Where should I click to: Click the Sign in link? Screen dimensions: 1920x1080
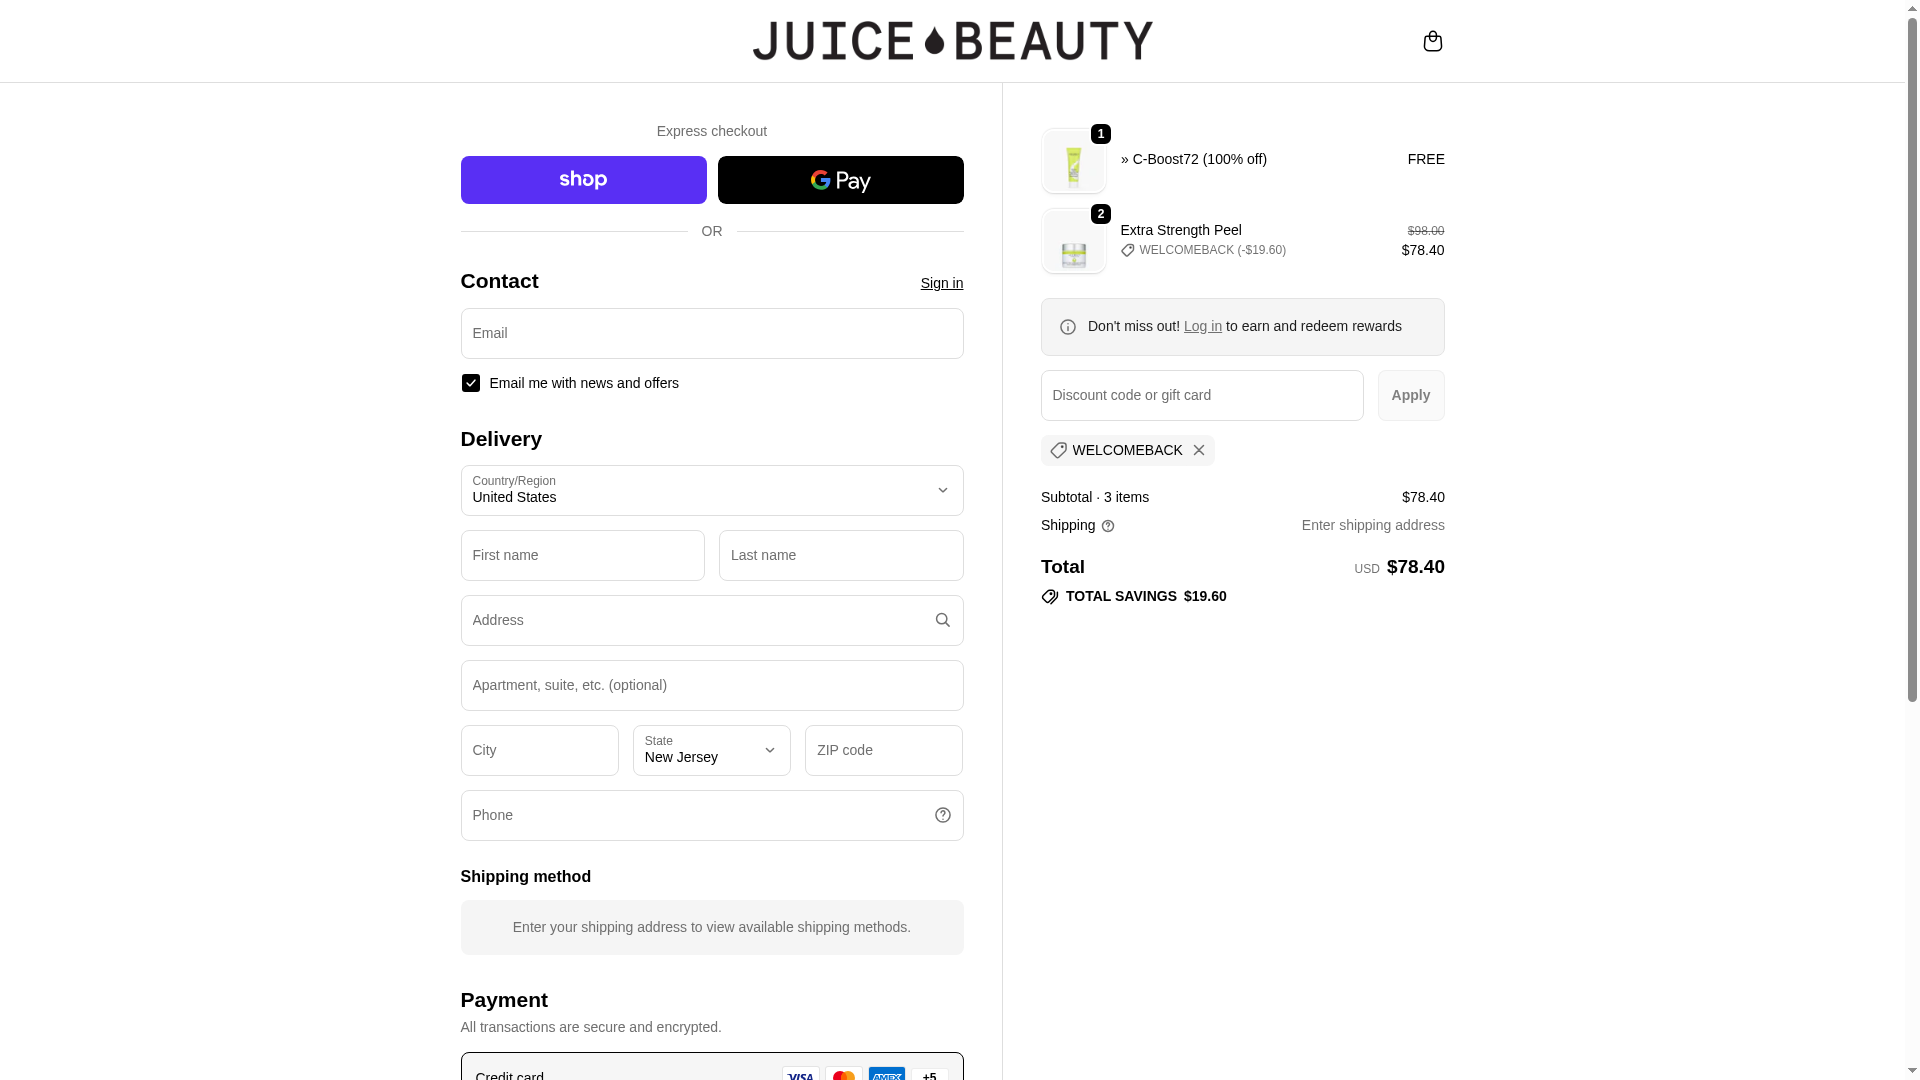941,283
